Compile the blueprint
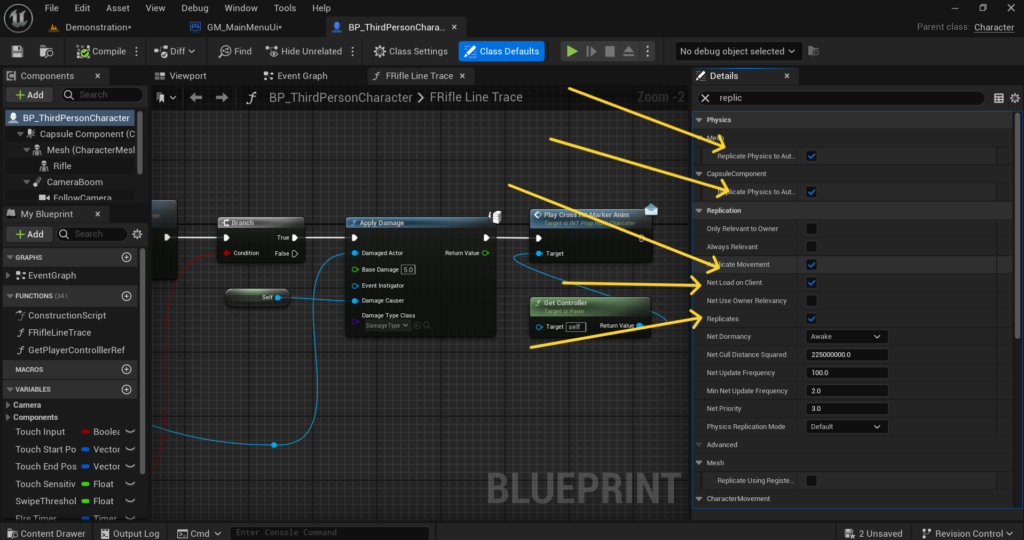 [101, 51]
